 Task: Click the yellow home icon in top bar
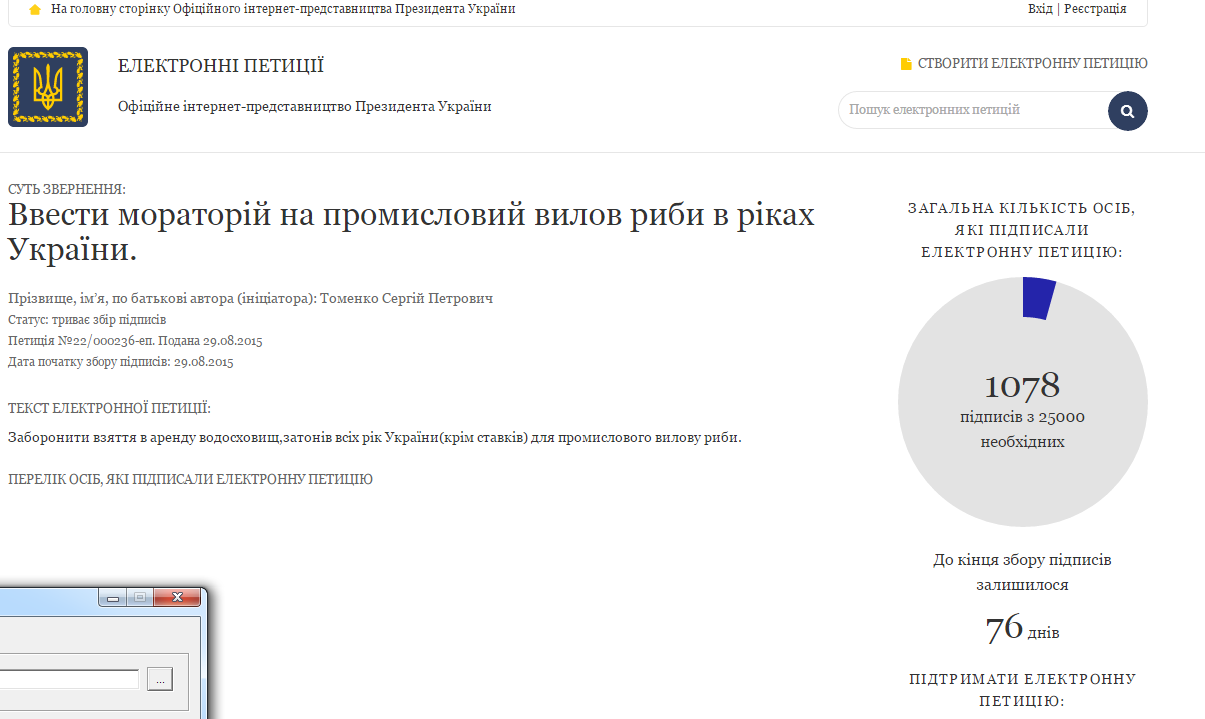(x=35, y=9)
